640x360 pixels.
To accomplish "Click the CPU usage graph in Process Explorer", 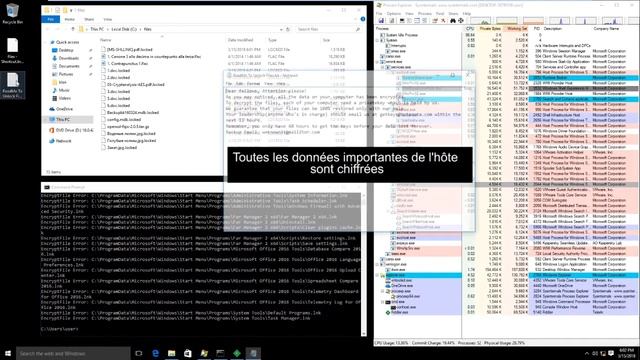I will 480,20.
